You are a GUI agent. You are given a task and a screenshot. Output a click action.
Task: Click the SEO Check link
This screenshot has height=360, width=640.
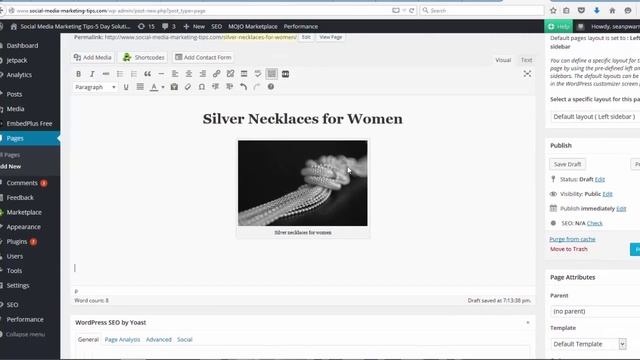pyautogui.click(x=595, y=223)
